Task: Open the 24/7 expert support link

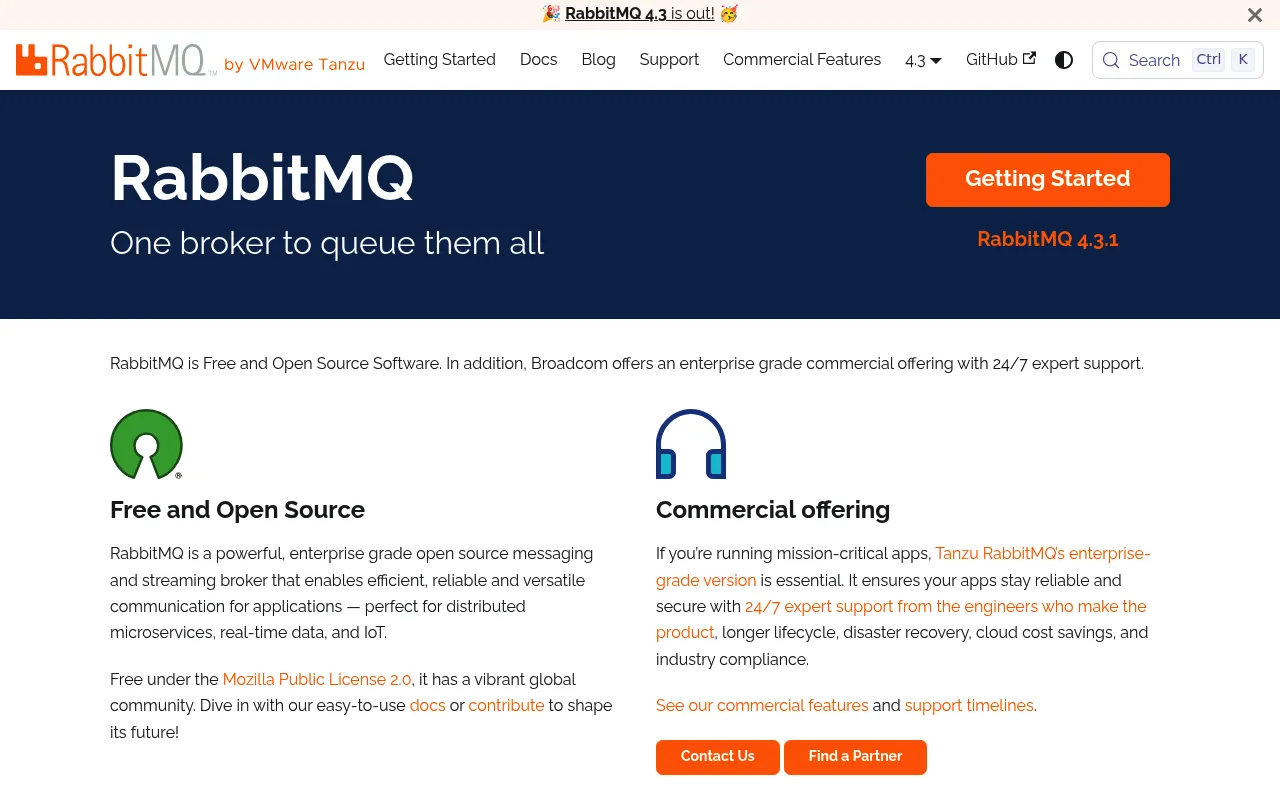Action: pos(901,619)
